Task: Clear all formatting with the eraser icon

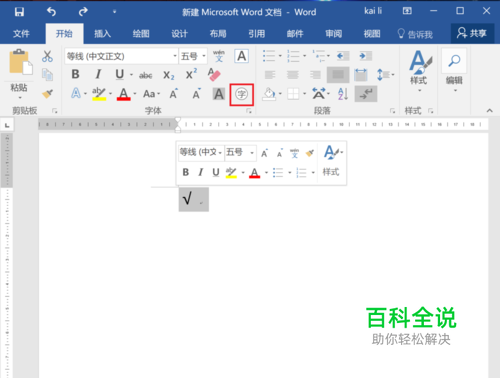Action: coord(214,74)
